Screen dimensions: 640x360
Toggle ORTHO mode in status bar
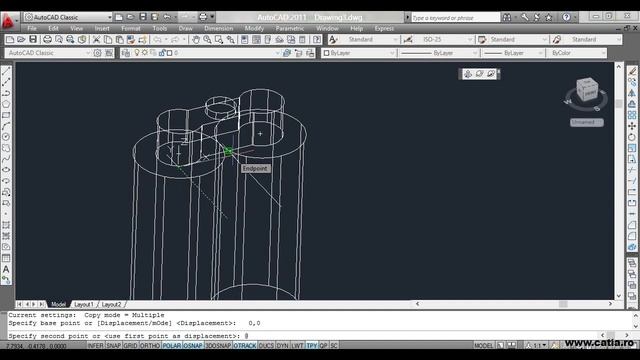point(150,346)
